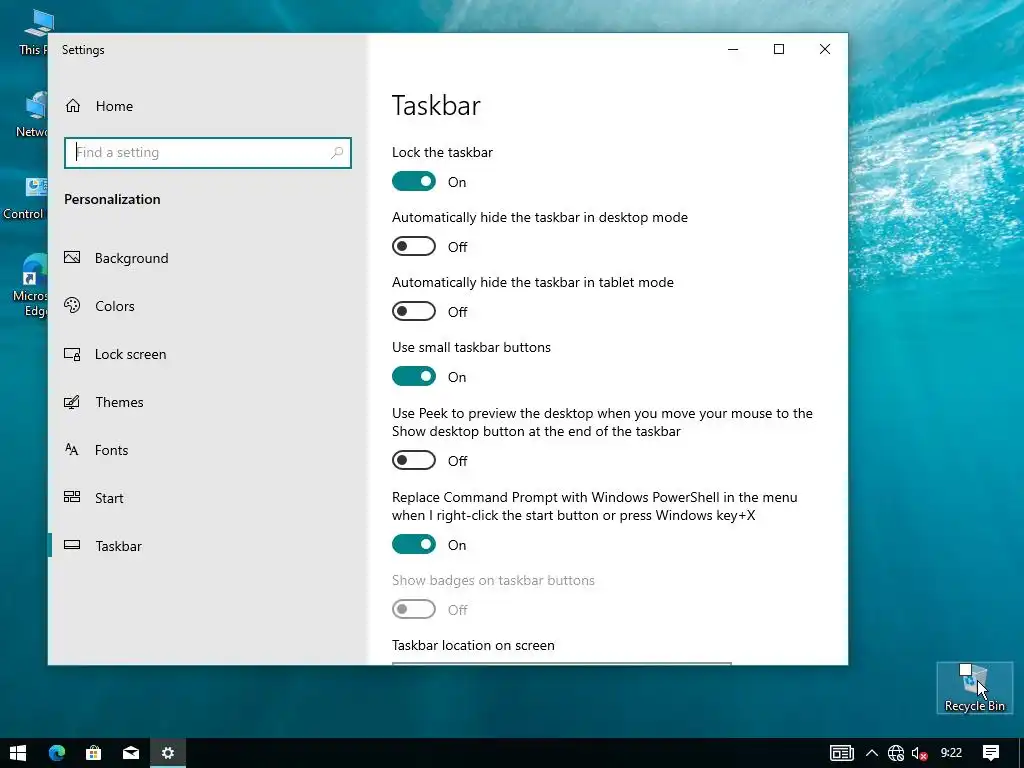Viewport: 1024px width, 768px height.
Task: Select Network desktop icon
Action: click(x=33, y=114)
